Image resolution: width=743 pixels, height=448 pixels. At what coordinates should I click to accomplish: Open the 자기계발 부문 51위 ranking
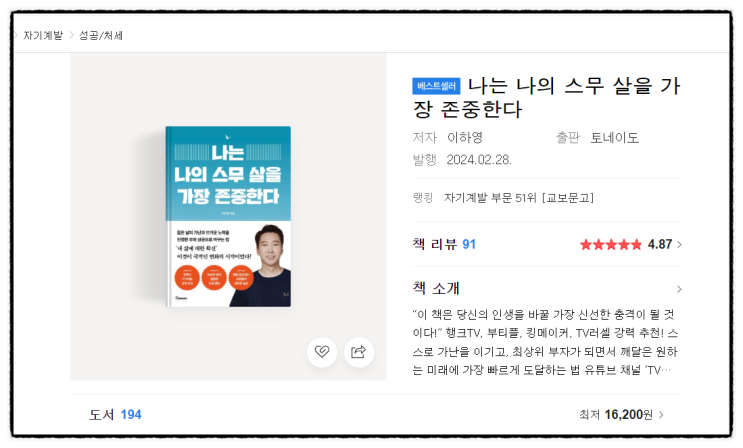[x=519, y=198]
